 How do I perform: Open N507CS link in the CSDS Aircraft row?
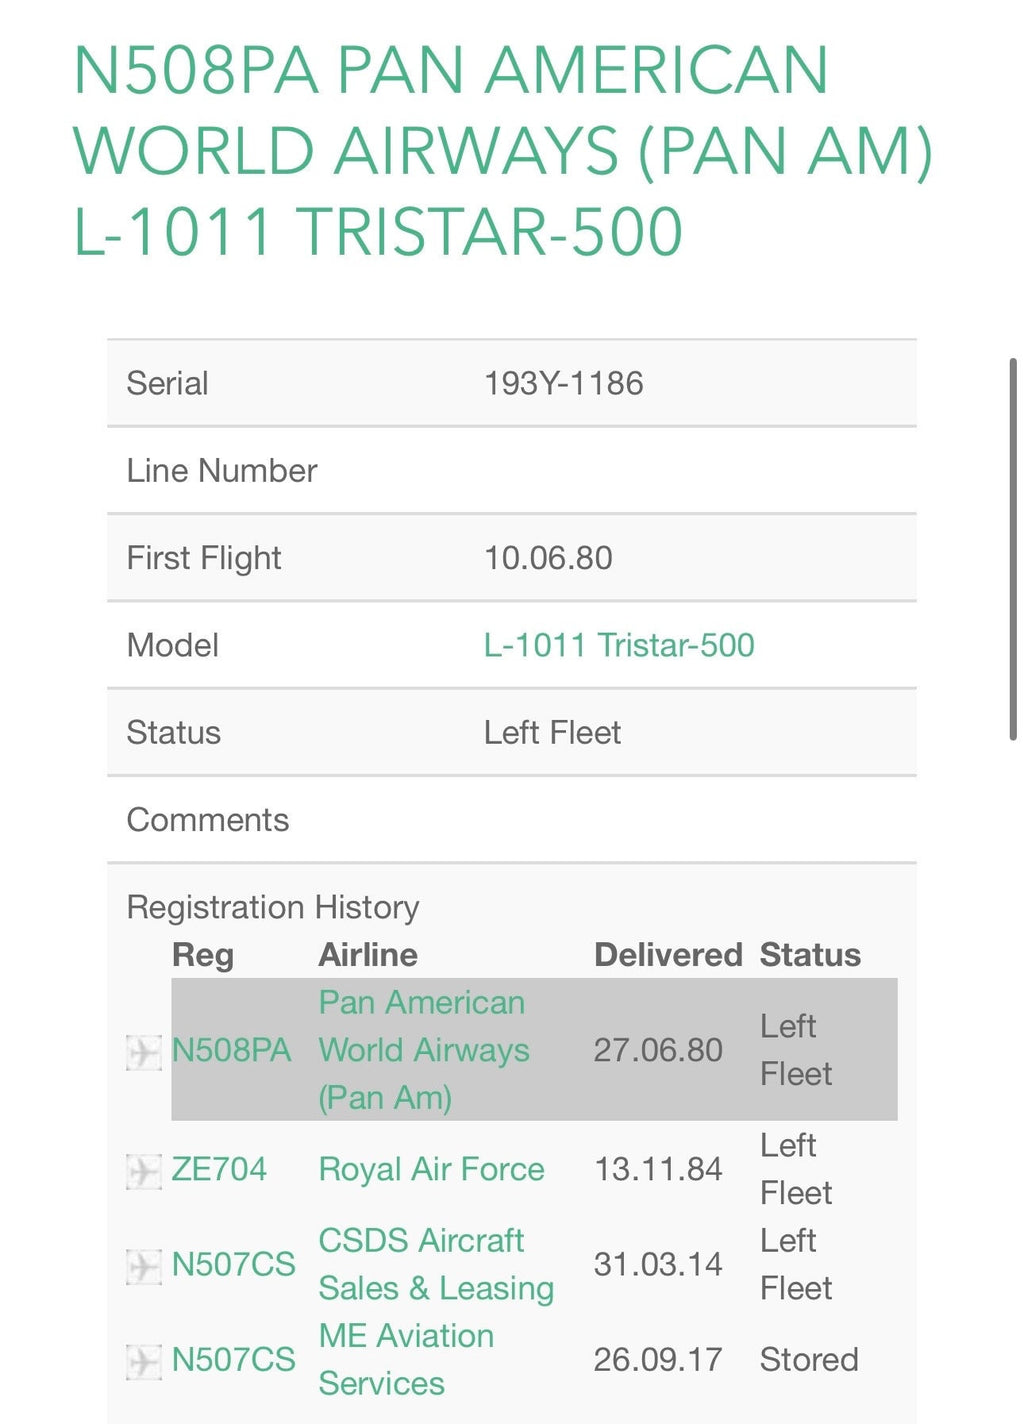tap(233, 1264)
